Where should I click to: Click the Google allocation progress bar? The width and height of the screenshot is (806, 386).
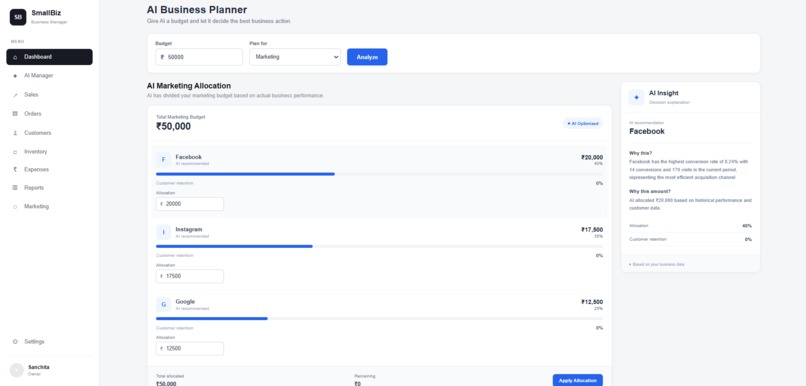click(379, 319)
